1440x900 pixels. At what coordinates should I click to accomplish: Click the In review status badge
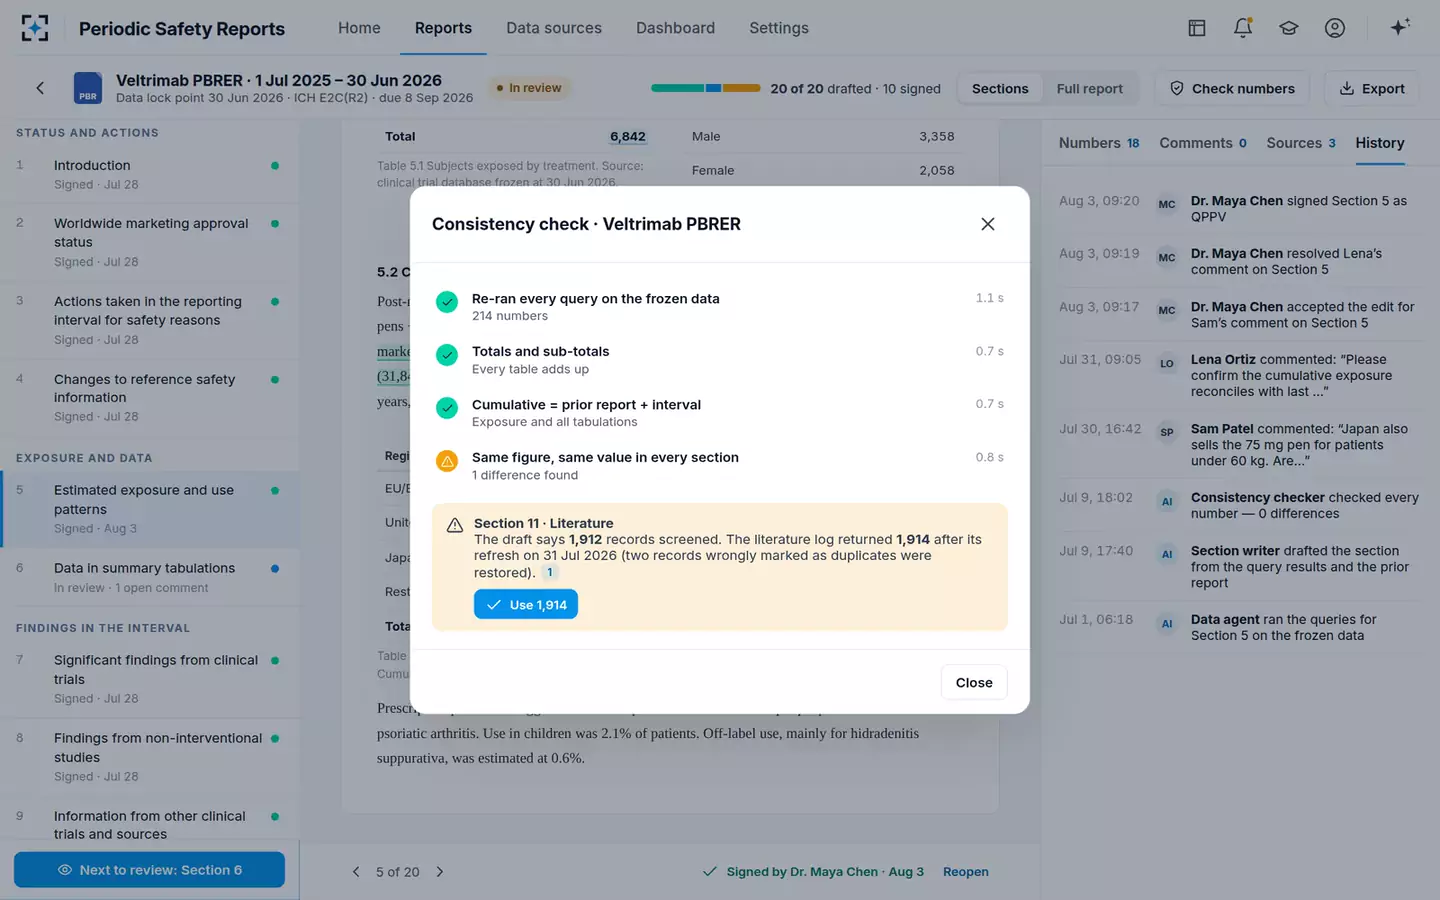pyautogui.click(x=529, y=88)
